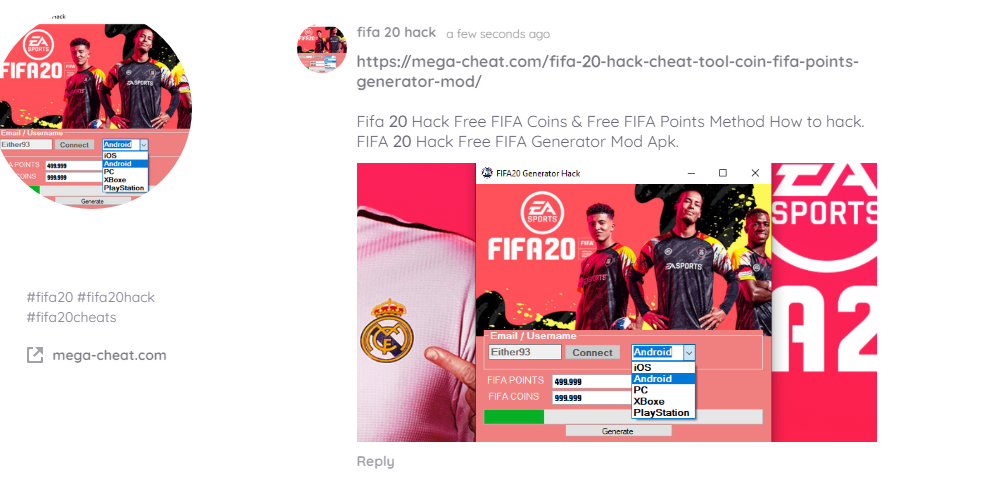
Task: Click the Either93 username input field
Action: tap(525, 352)
